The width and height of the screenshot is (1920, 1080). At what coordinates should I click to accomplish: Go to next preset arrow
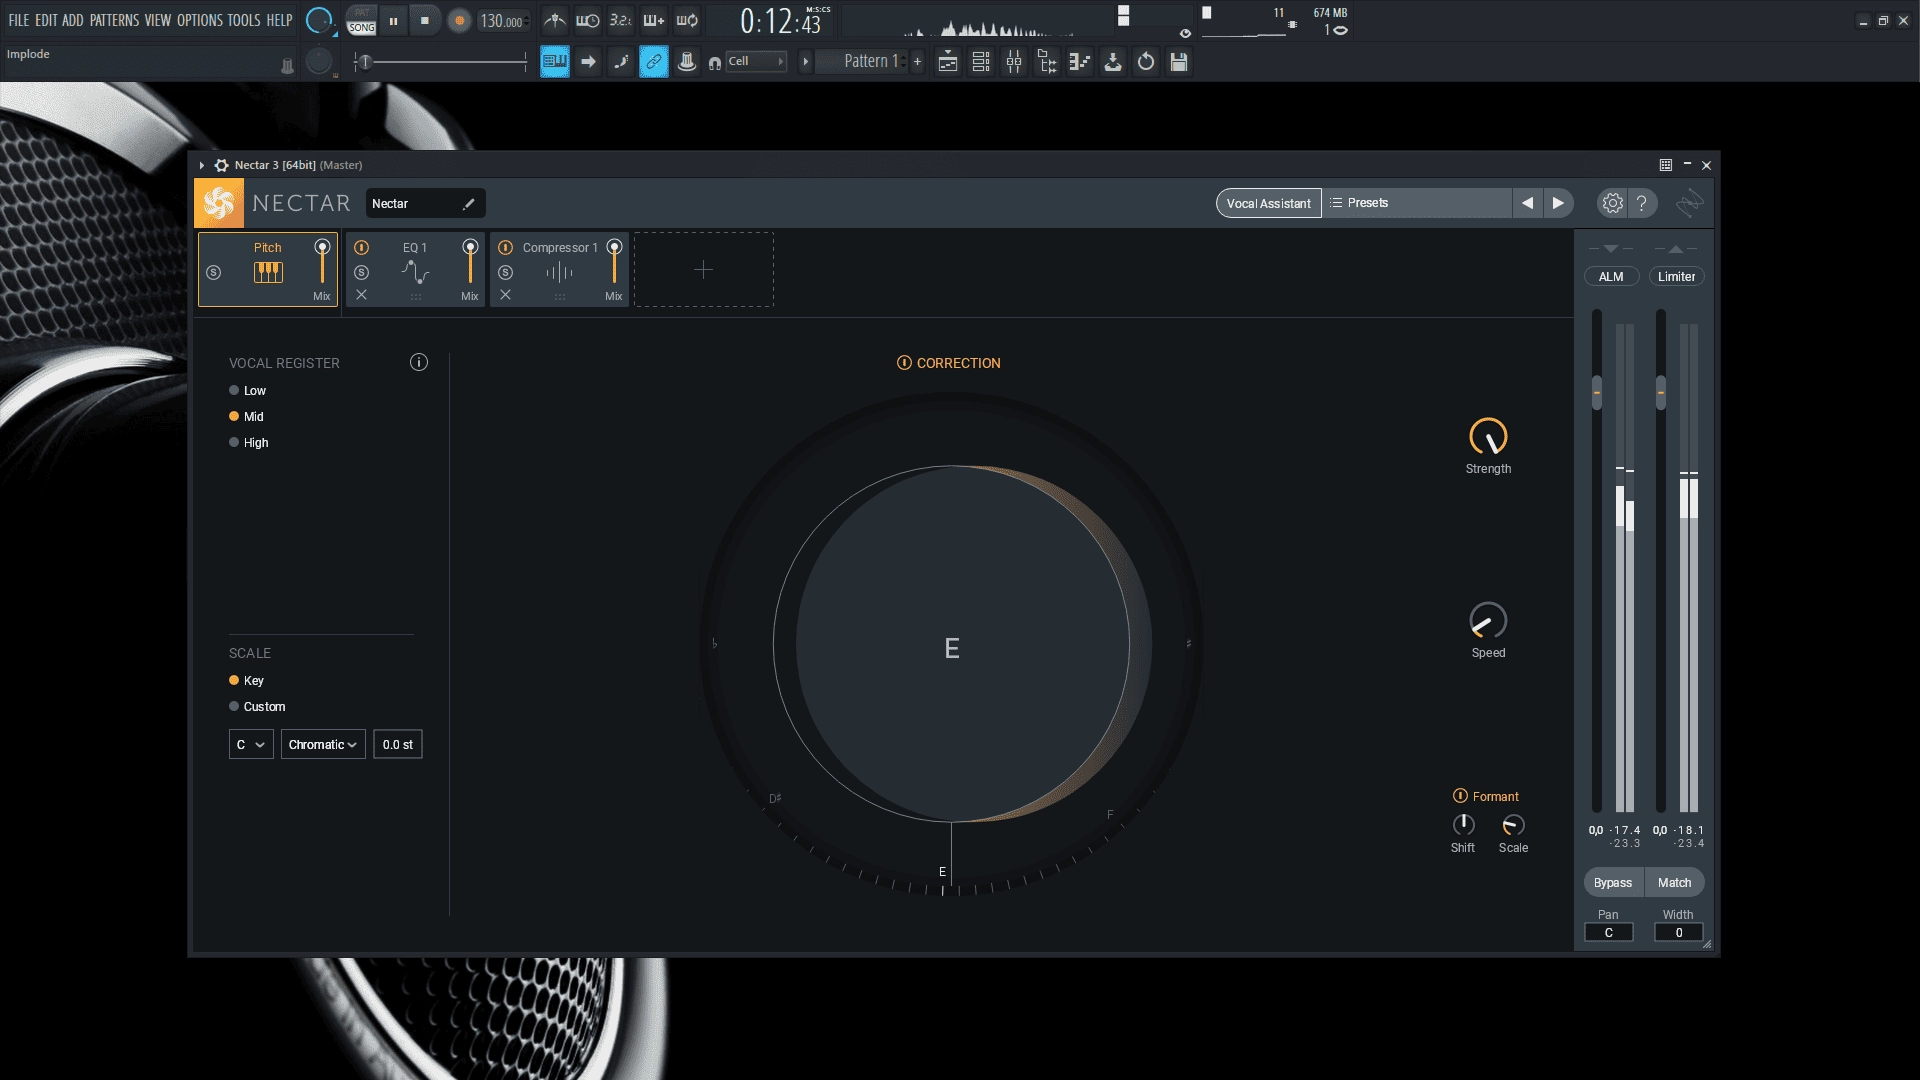1558,203
